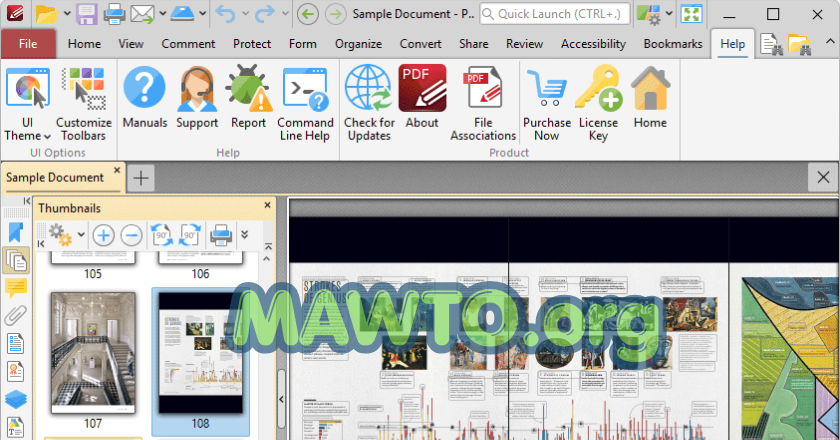Open License Key dialog
Image resolution: width=840 pixels, height=440 pixels.
coord(598,104)
